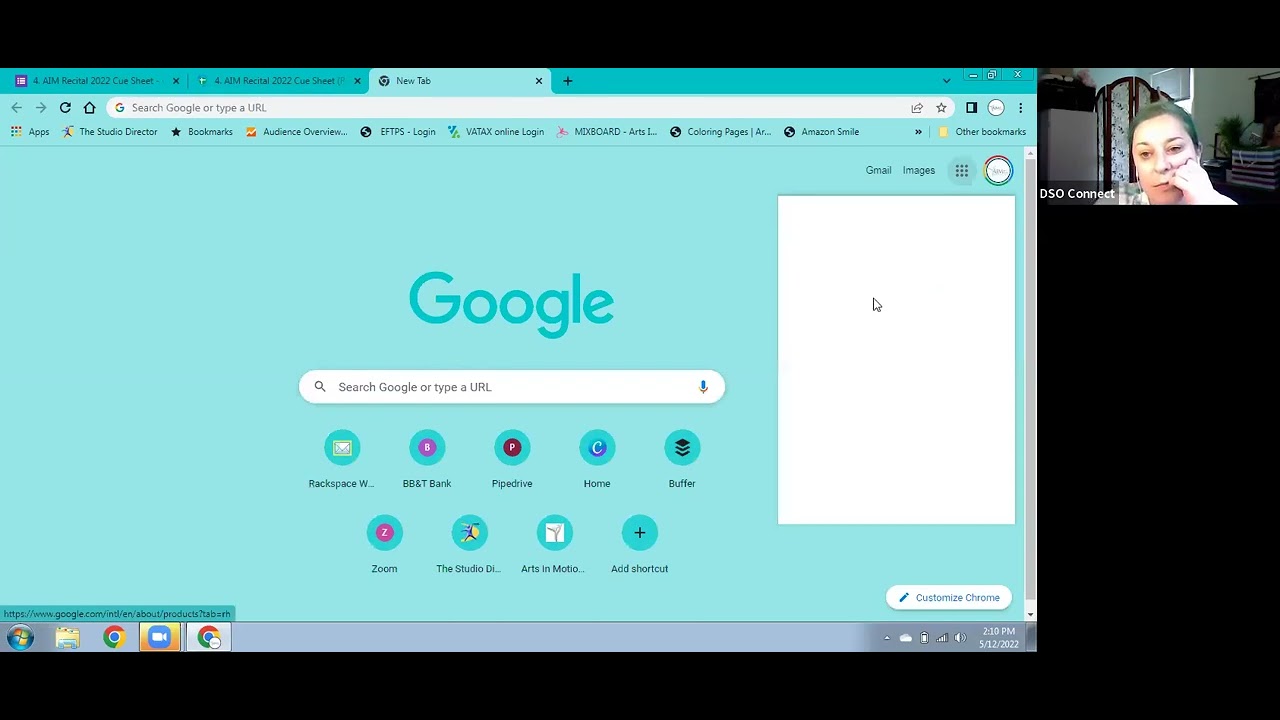Show more bookmarks with double chevron
Screen dimensions: 1280x720
[918, 132]
